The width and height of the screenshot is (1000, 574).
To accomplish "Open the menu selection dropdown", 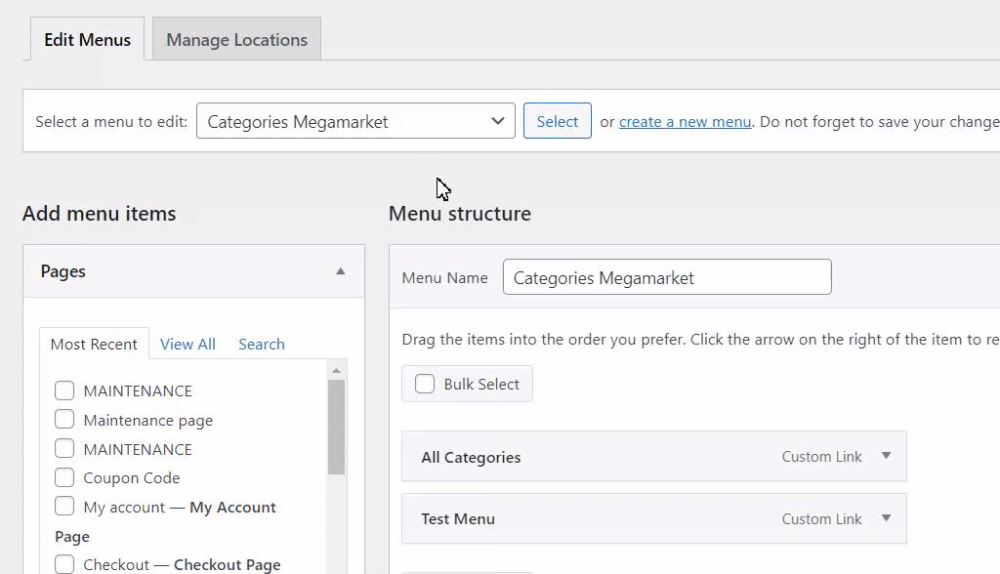I will 356,122.
